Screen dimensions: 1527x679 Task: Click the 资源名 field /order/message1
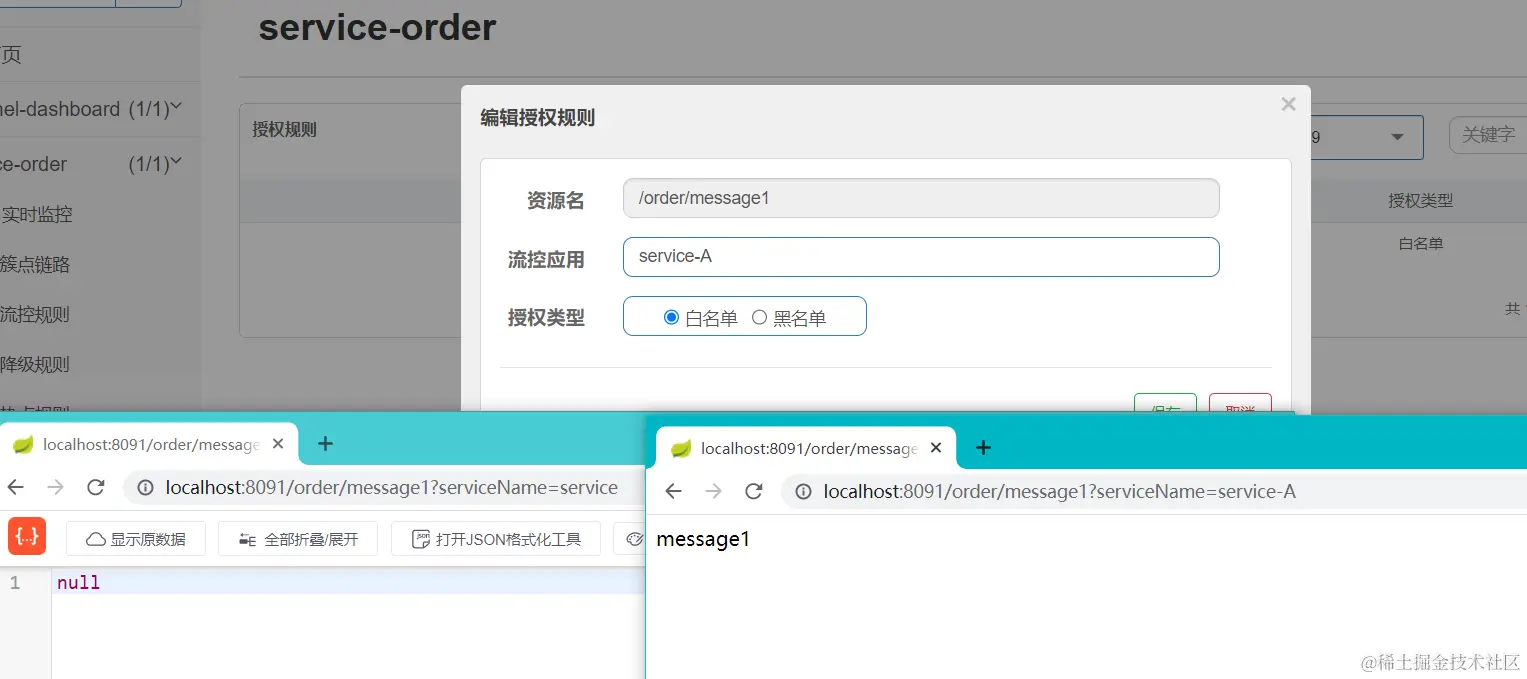pos(921,198)
